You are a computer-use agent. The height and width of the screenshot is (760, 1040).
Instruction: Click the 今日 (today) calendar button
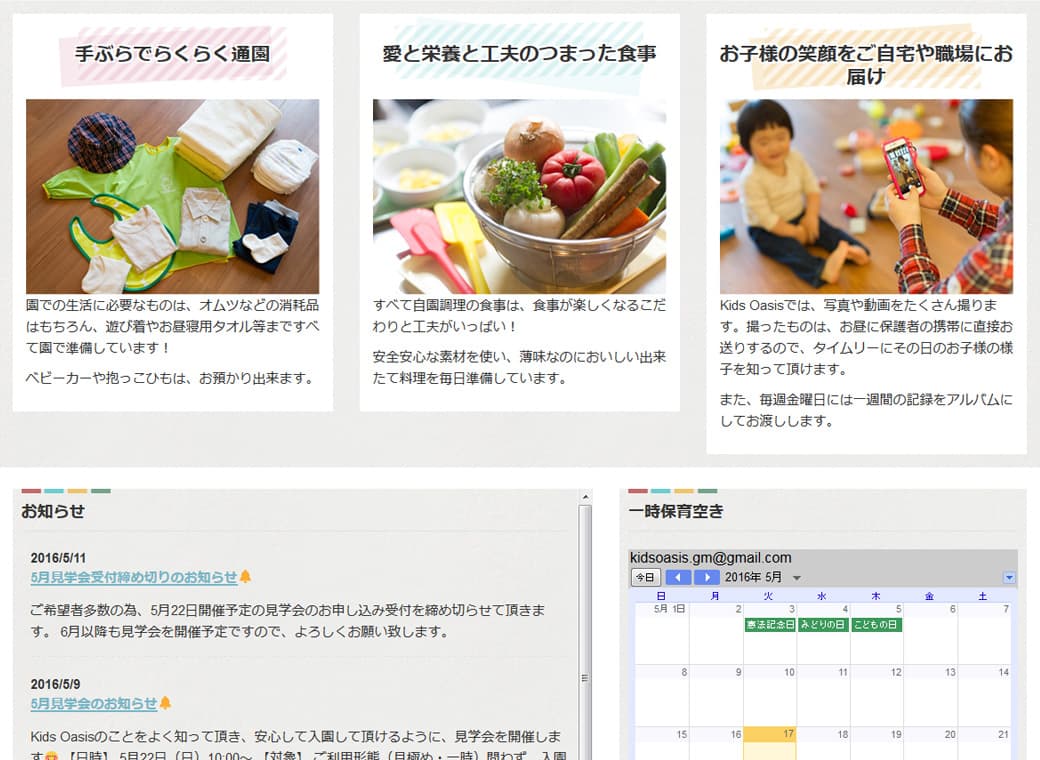coord(645,577)
